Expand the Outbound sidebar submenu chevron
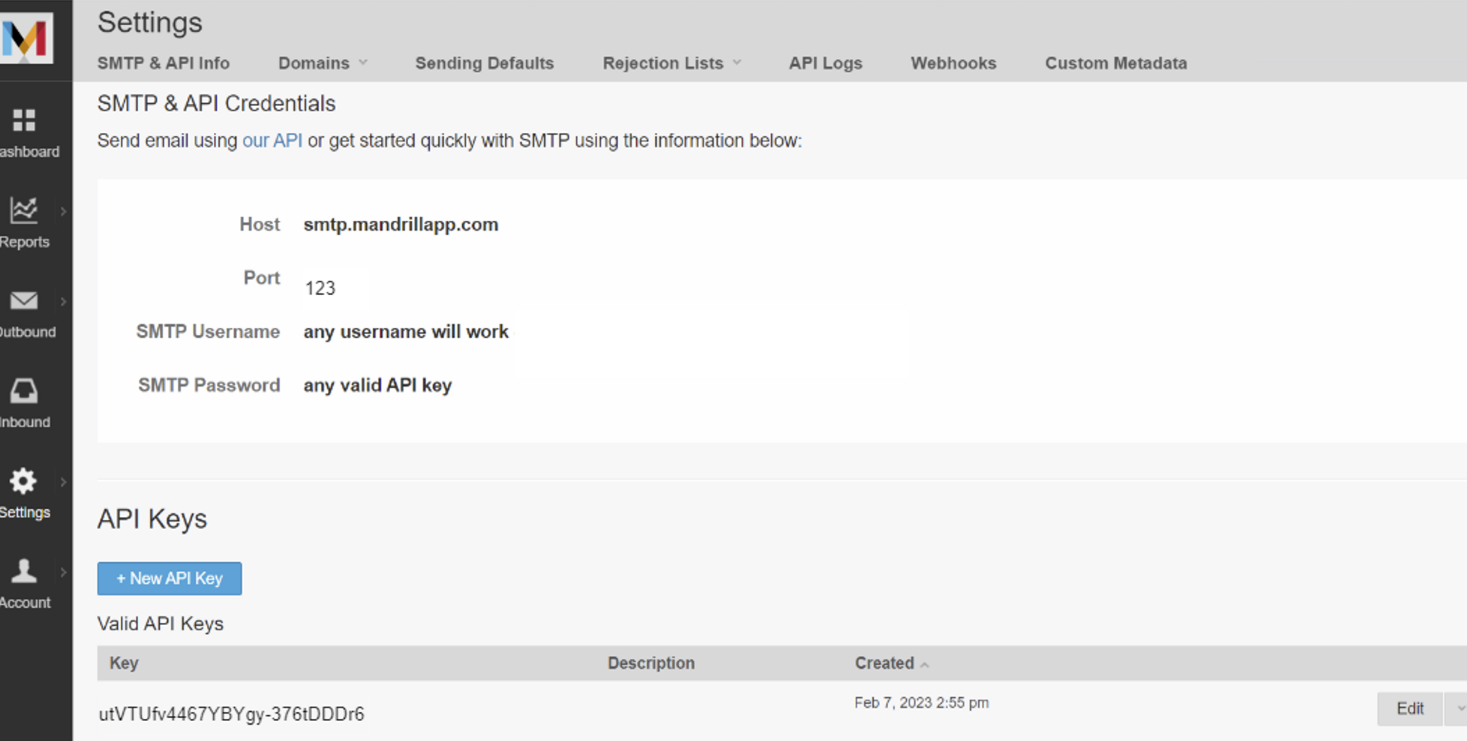 tap(62, 303)
